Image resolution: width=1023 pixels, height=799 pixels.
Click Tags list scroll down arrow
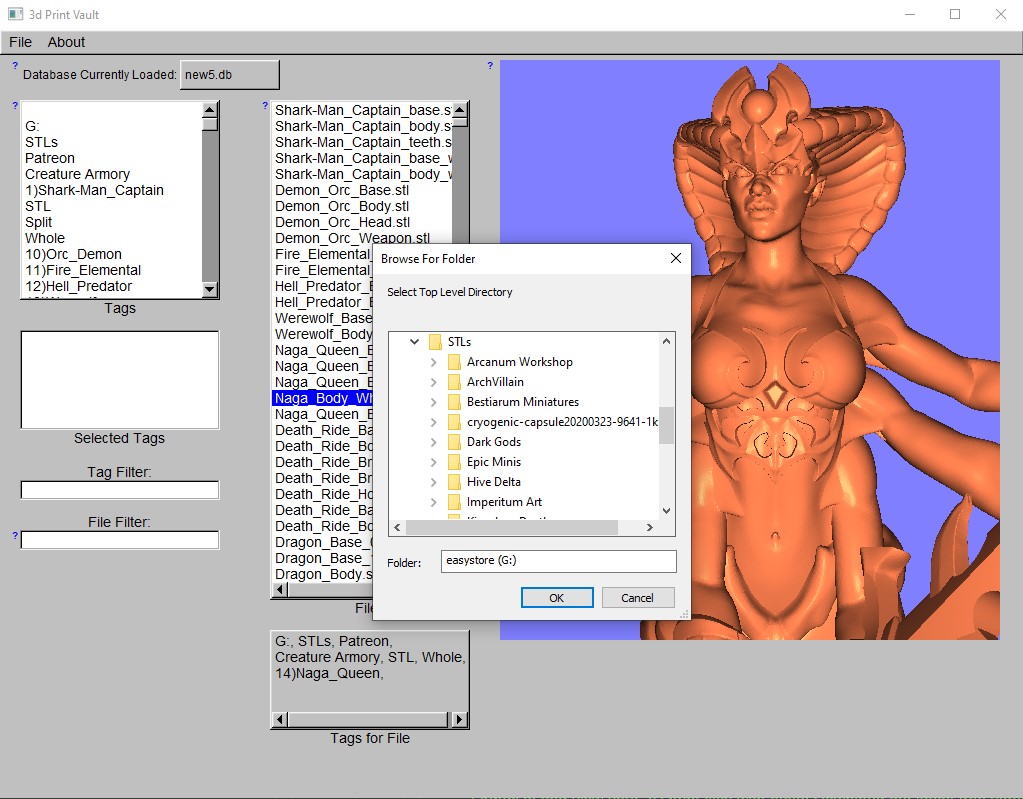point(210,290)
